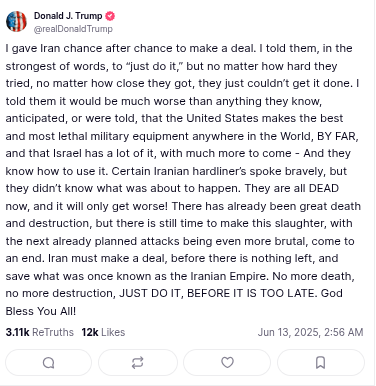Click the phrase "Iranian Empire" in the post
The image size is (376, 386).
tap(229, 276)
